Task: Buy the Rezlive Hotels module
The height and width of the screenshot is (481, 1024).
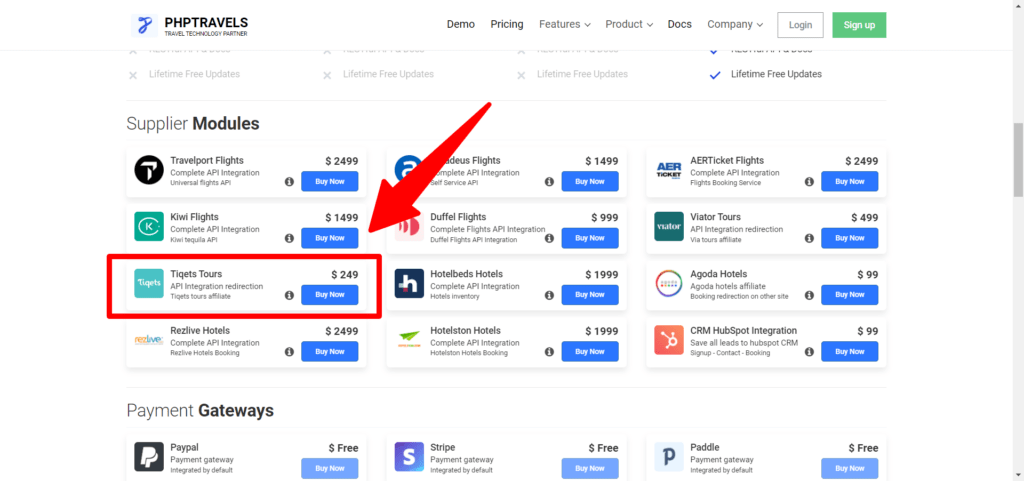Action: click(x=330, y=351)
